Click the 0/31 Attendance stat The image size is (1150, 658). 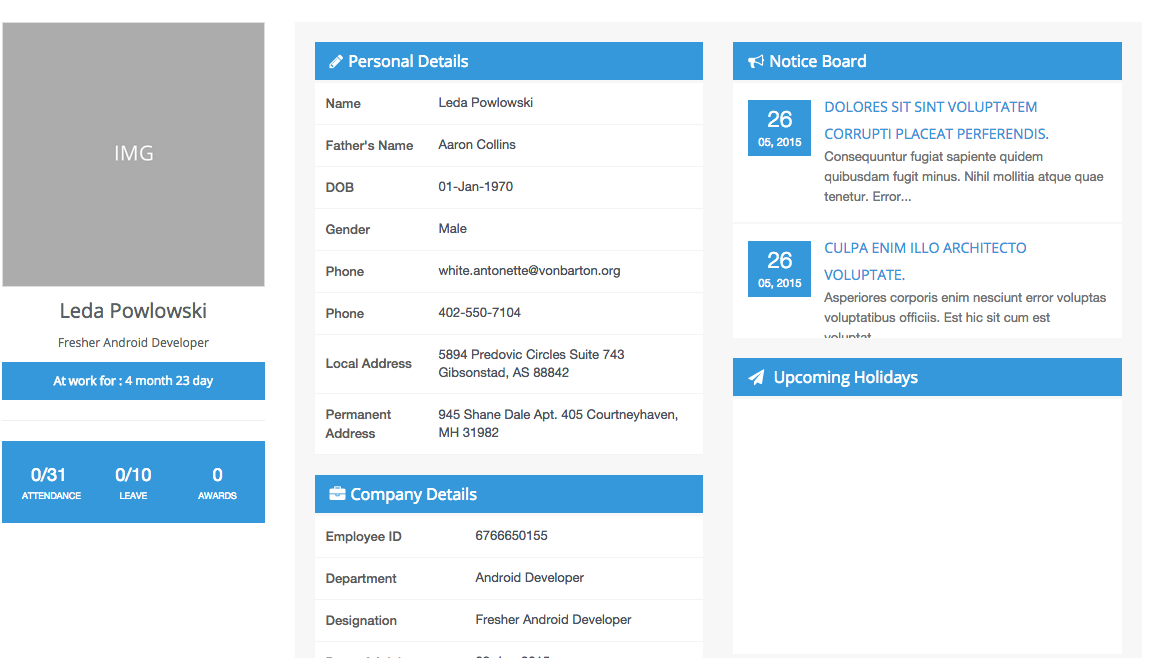click(x=49, y=482)
